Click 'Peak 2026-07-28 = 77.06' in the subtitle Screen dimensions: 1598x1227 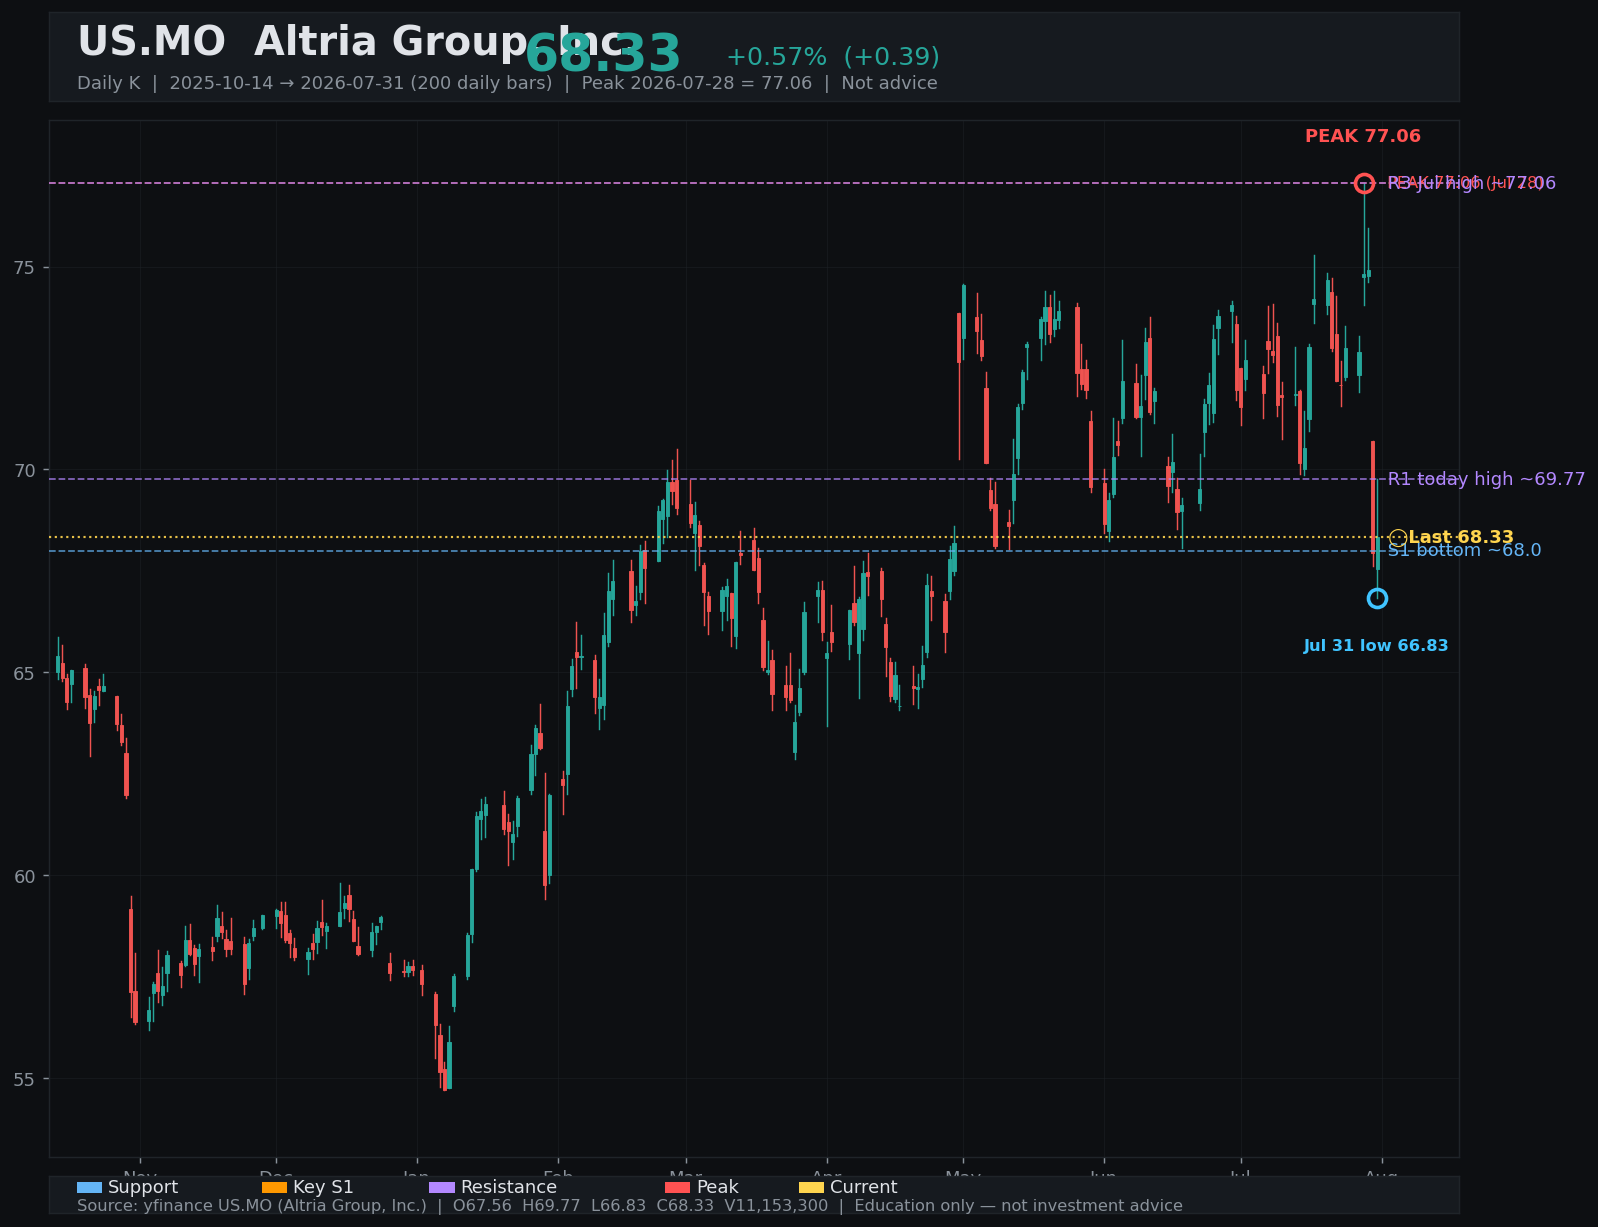697,83
